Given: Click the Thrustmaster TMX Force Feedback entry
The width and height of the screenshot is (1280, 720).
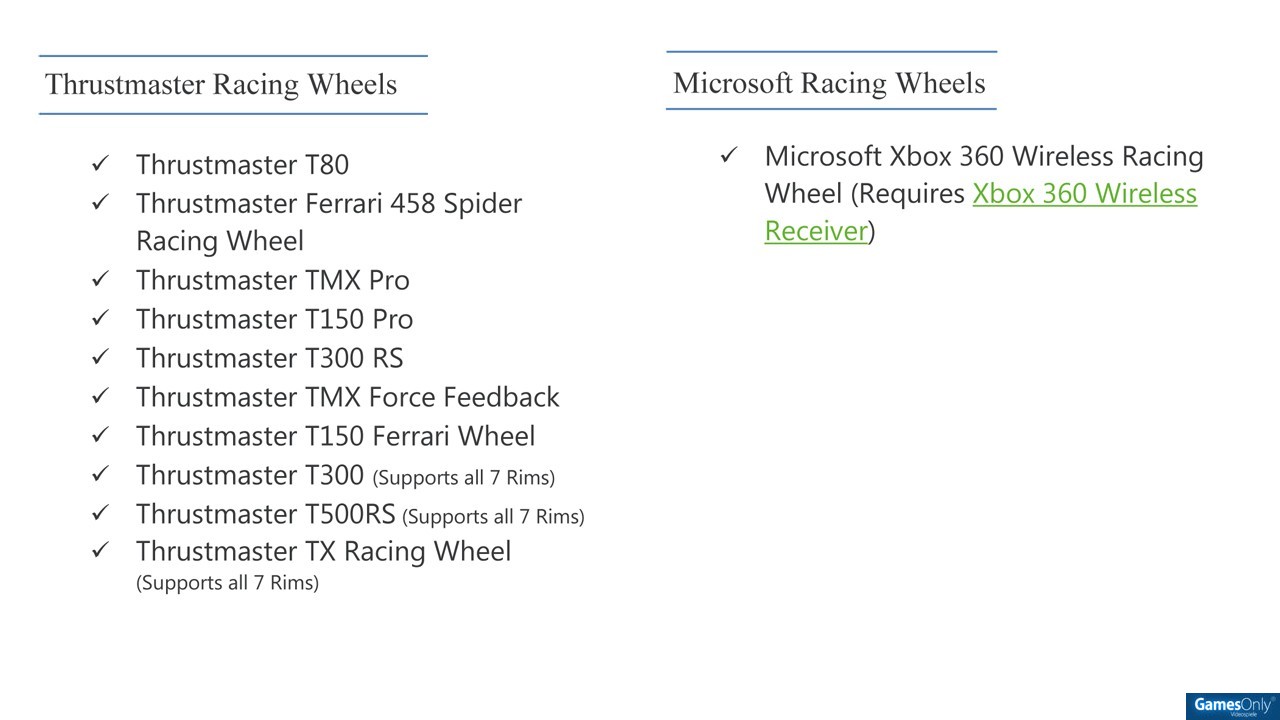Looking at the screenshot, I should tap(348, 397).
